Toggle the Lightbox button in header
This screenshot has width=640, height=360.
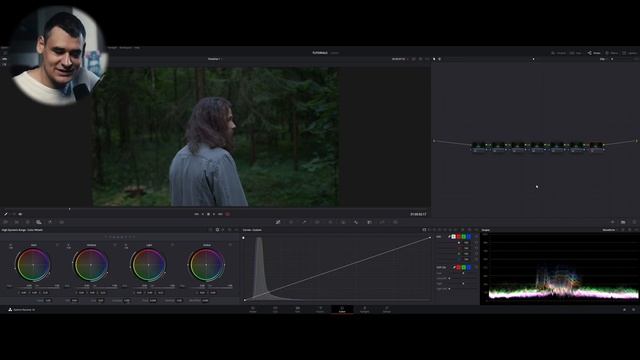tap(629, 53)
